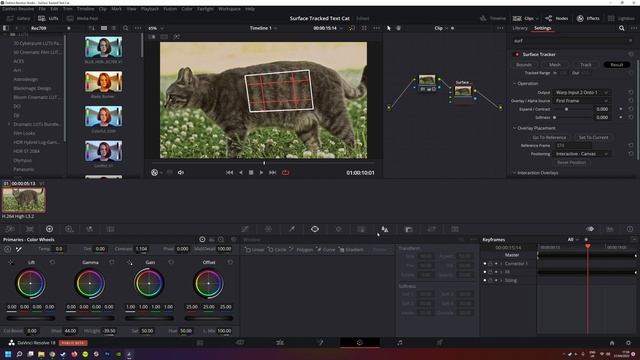The width and height of the screenshot is (640, 360).
Task: Open the Blur palette icon
Action: (384, 229)
